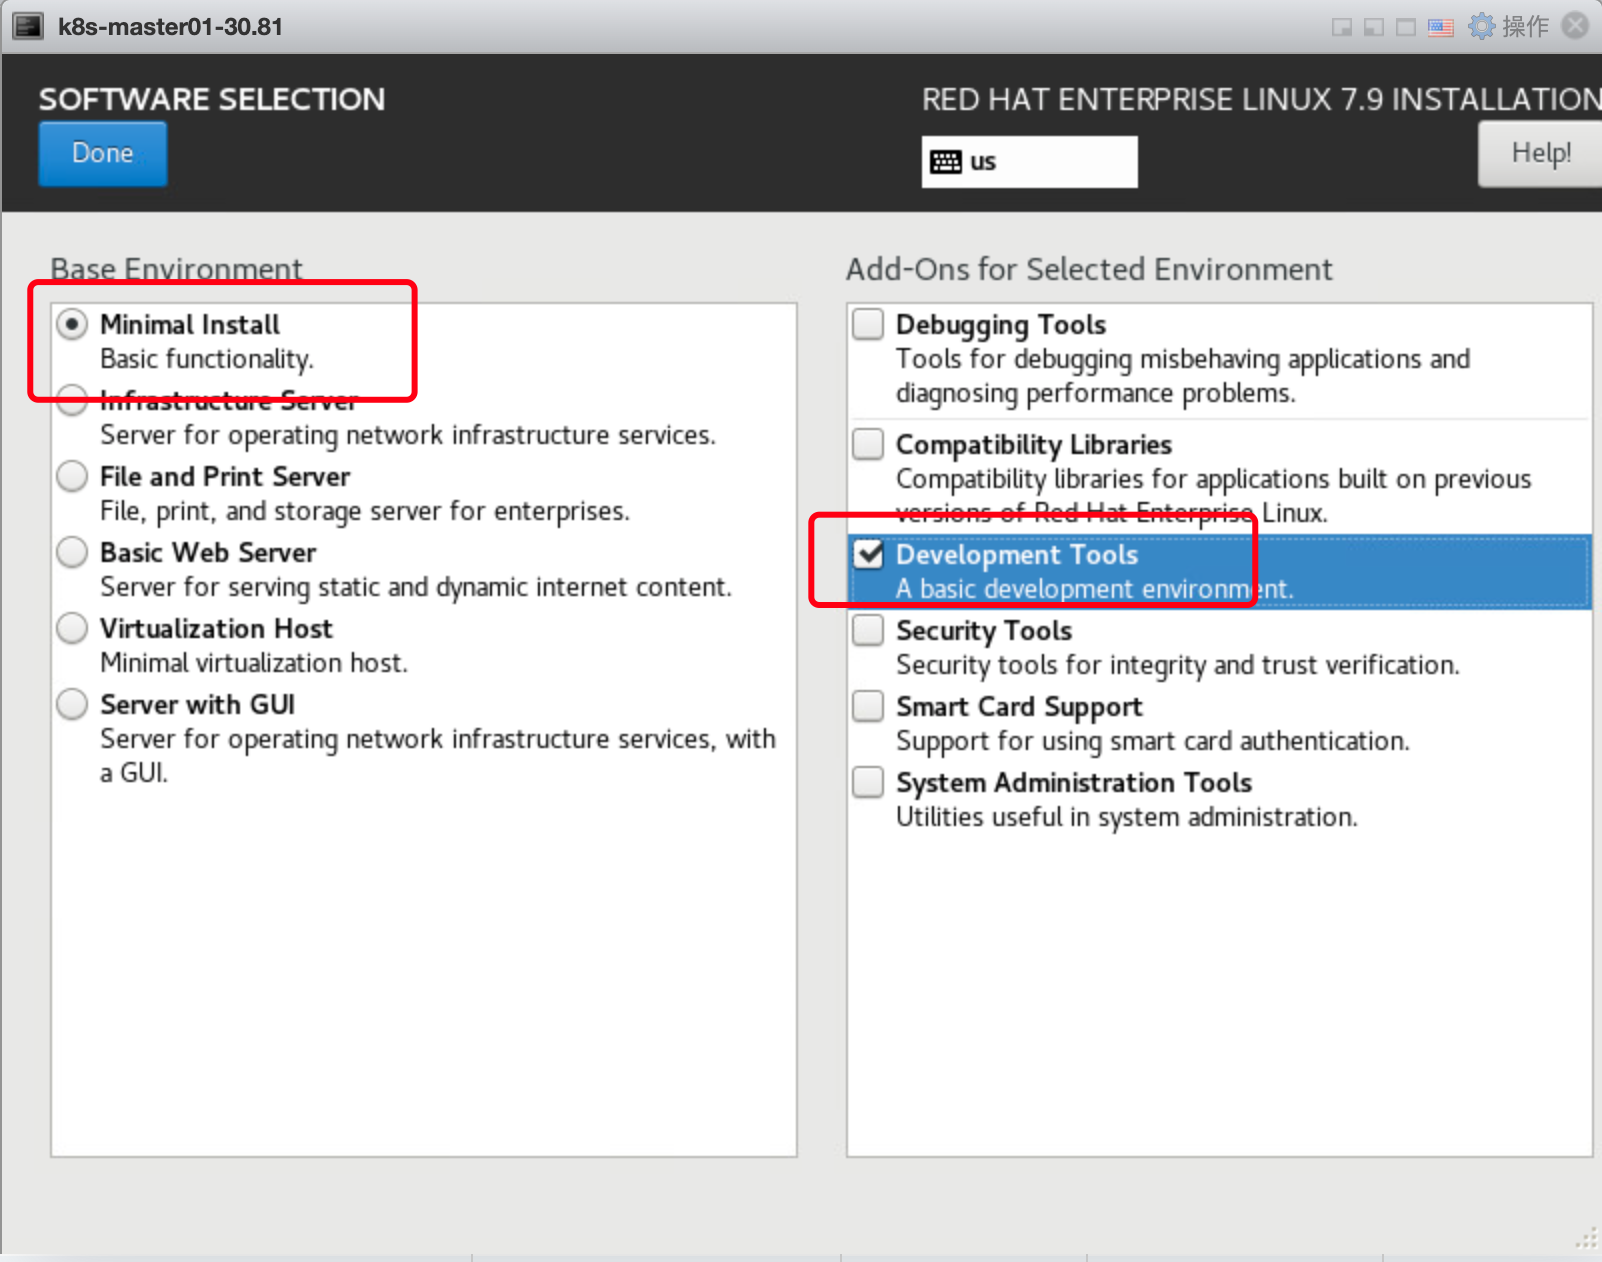Click the us keyboard layout indicator
Screen dimensions: 1602x1262
(x=1029, y=162)
